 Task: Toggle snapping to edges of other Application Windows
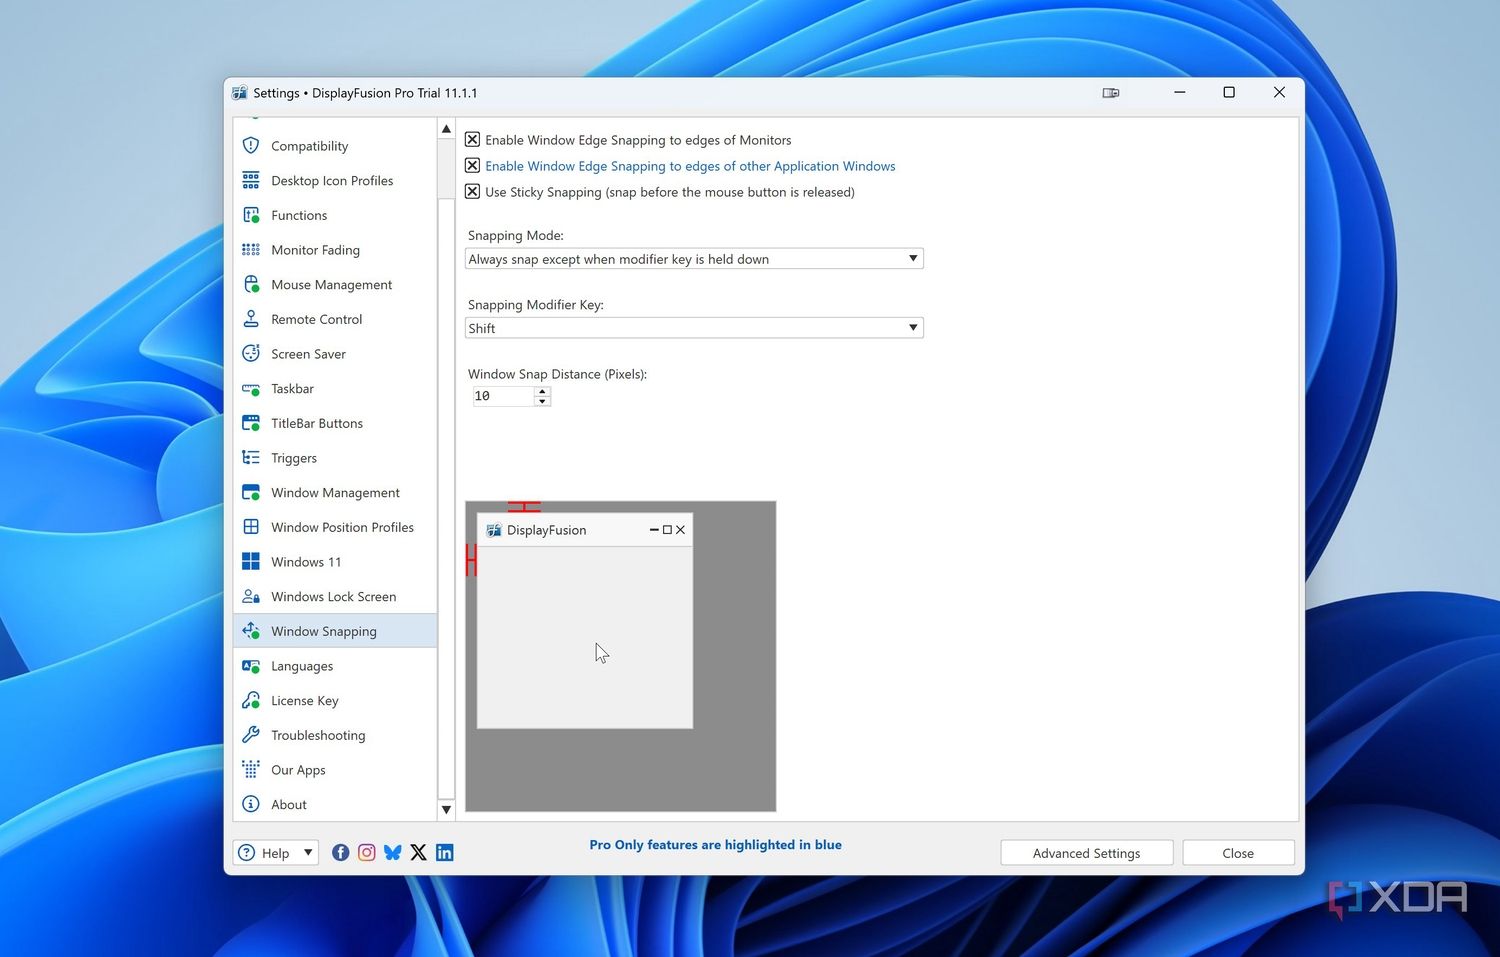472,165
